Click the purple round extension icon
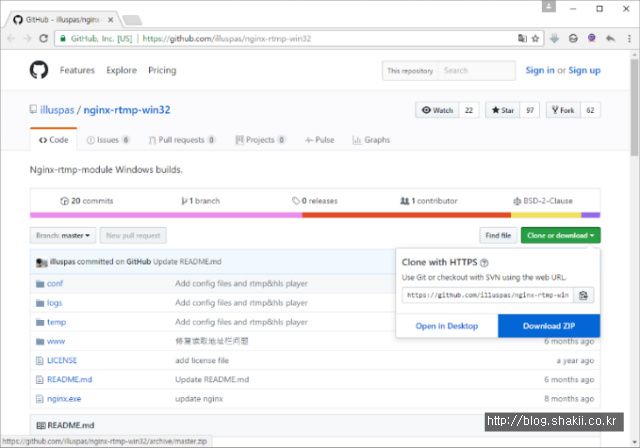640x448 pixels. click(x=591, y=38)
